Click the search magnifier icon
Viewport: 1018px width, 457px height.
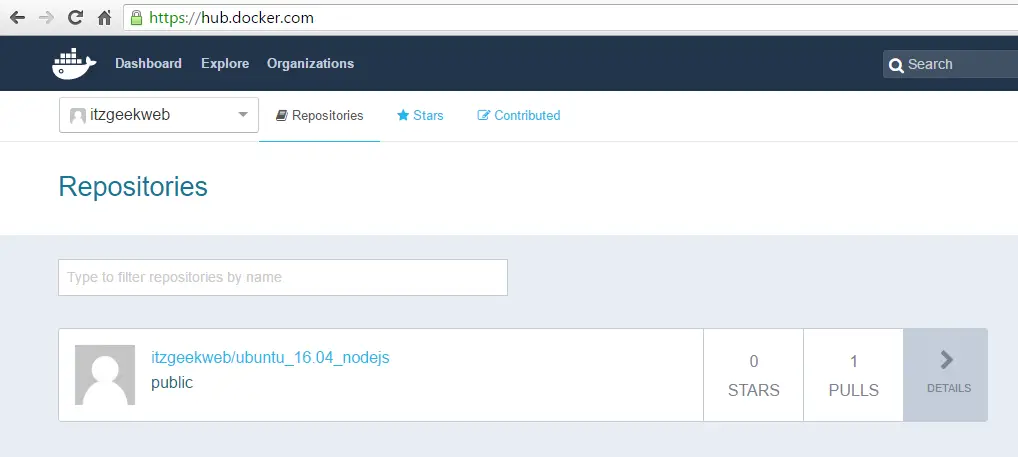coord(897,65)
